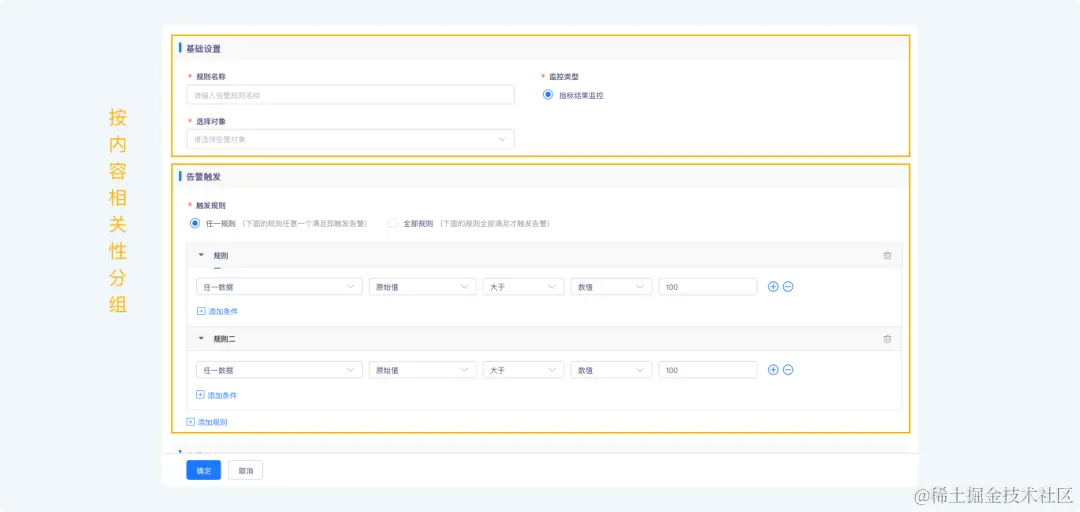The width and height of the screenshot is (1080, 512).
Task: Confirm with the blue 确定 button
Action: [203, 470]
